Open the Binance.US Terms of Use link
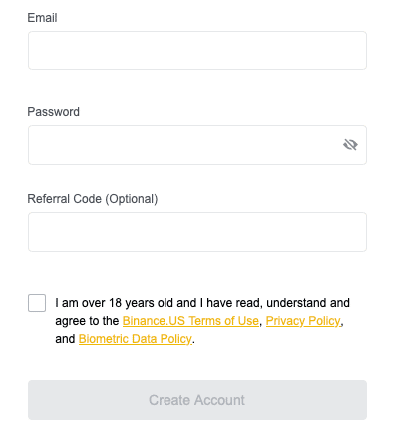Image resolution: width=397 pixels, height=426 pixels. 191,321
